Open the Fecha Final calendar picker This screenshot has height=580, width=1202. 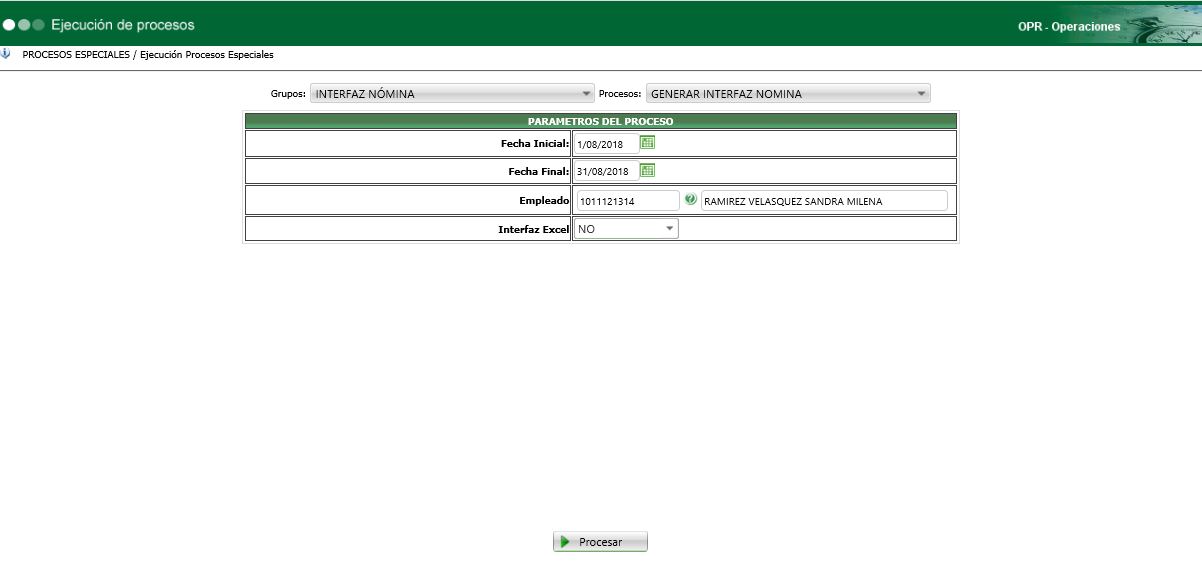click(647, 170)
